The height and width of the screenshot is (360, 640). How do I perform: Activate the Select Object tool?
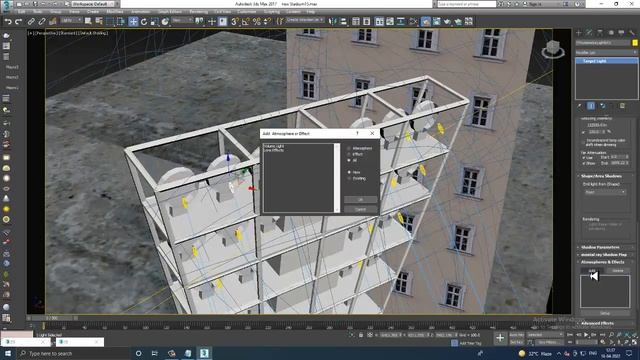88,21
